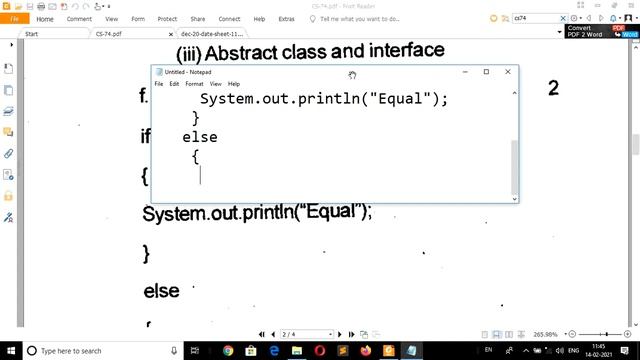The height and width of the screenshot is (360, 640).
Task: Open the Connect ribbon tab
Action: click(x=229, y=19)
